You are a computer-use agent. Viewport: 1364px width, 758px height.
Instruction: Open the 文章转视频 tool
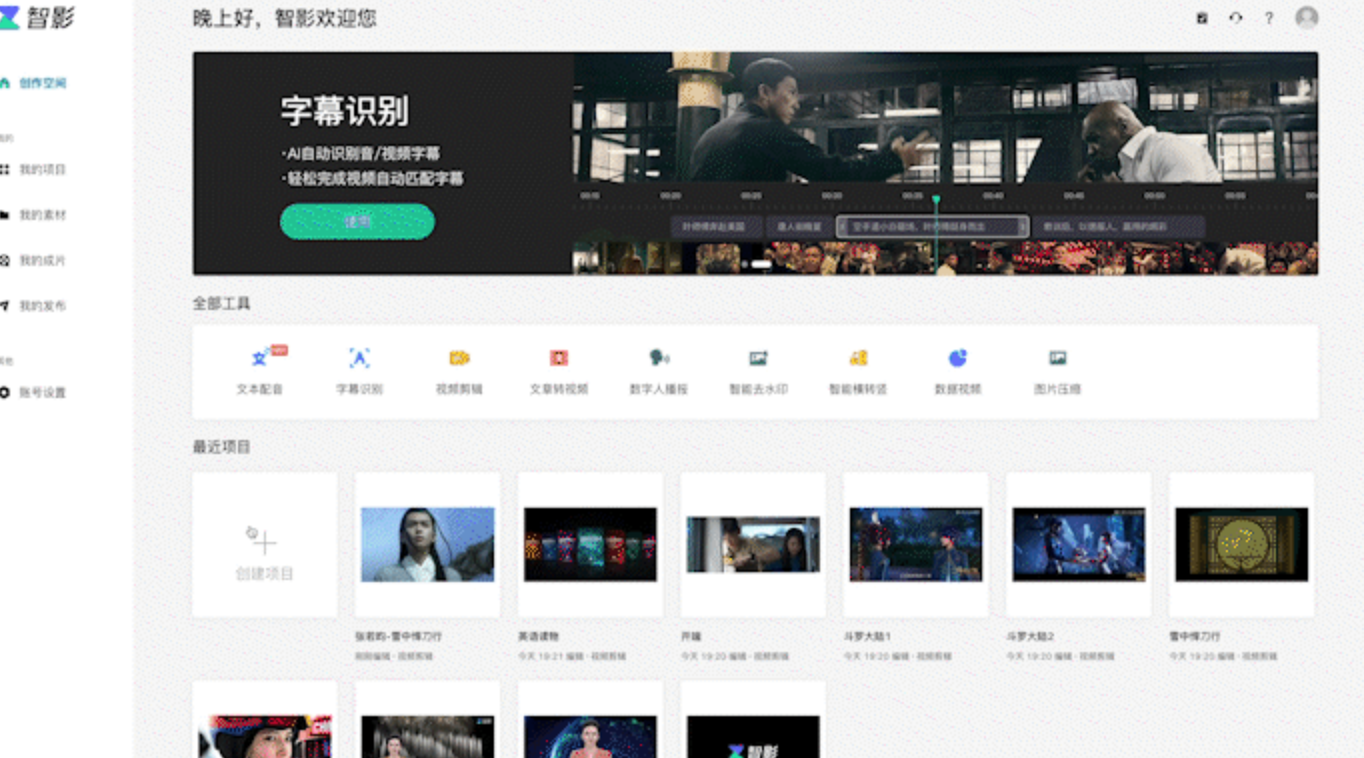click(559, 371)
